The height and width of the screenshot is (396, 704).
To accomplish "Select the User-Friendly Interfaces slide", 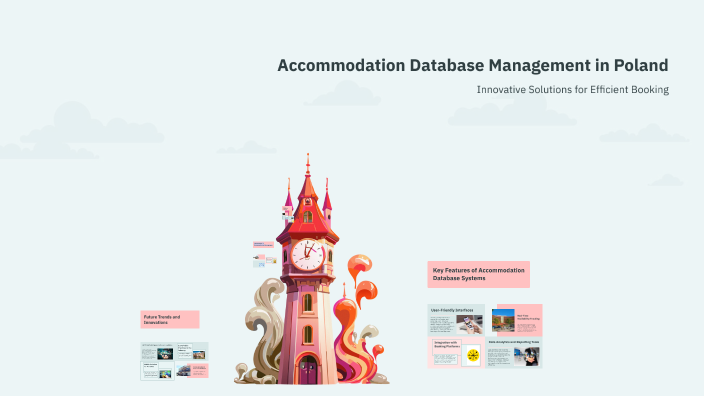I will tap(456, 320).
